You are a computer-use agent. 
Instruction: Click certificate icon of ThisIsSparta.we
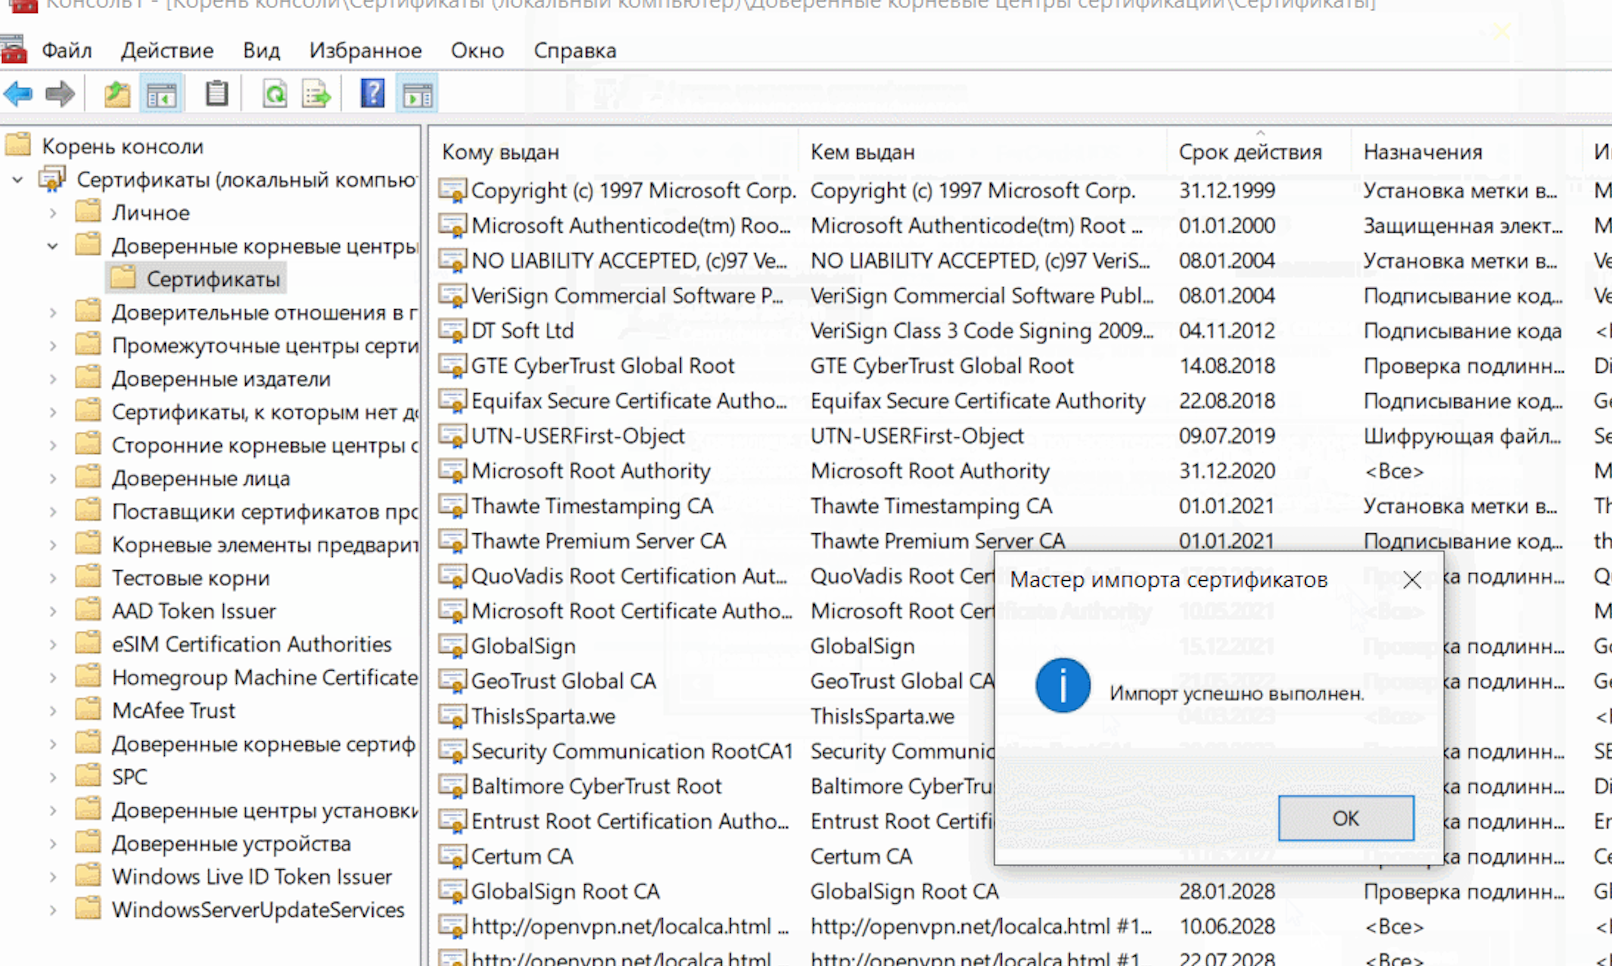point(453,716)
